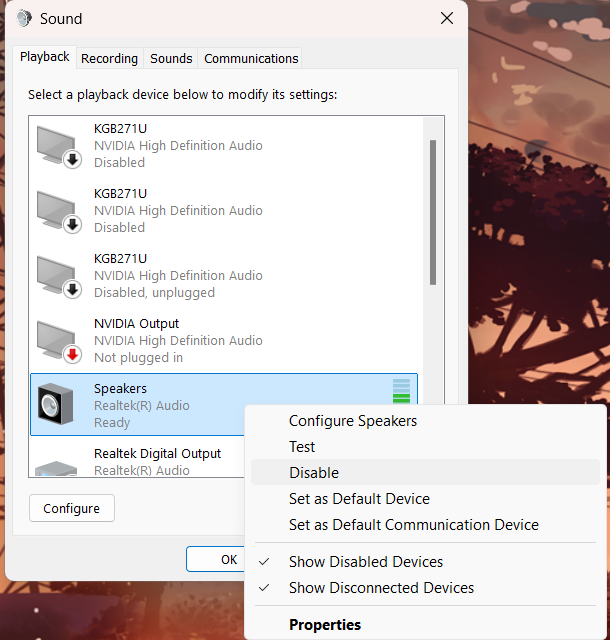Select the NVIDIA Output device name
Screen dimensions: 610x640
(136, 324)
